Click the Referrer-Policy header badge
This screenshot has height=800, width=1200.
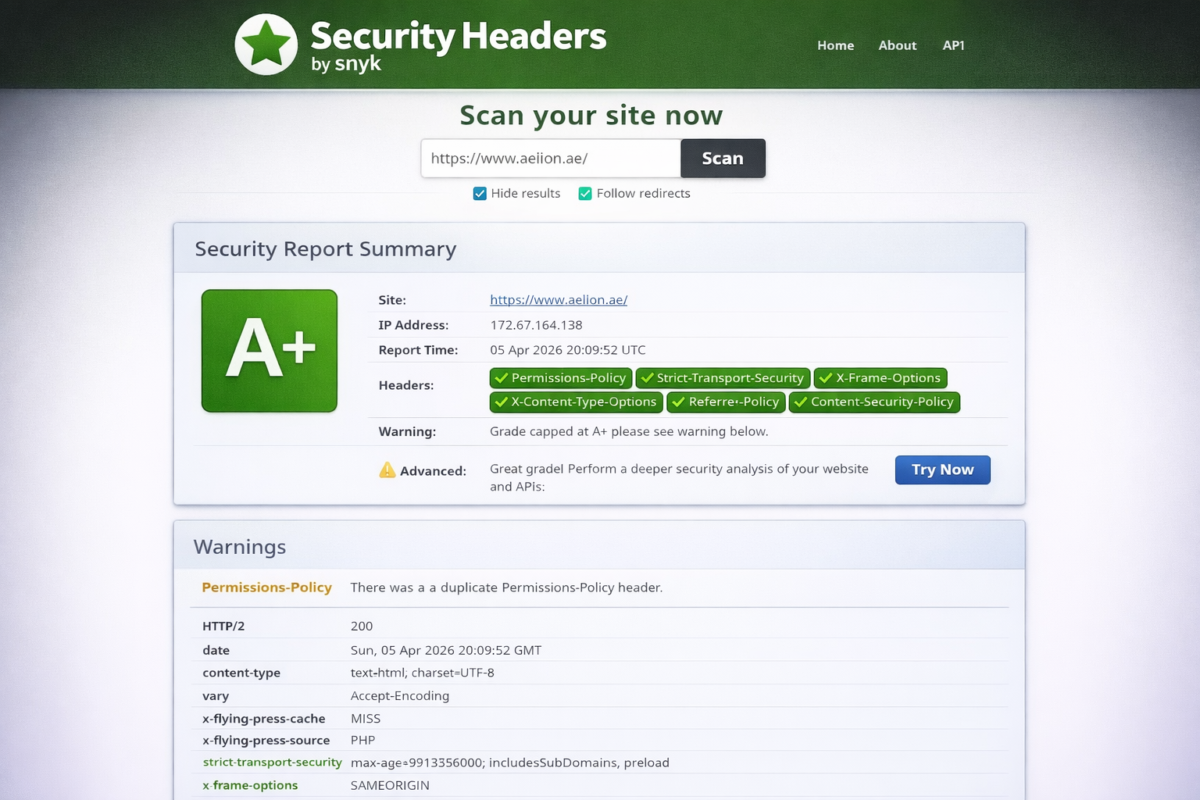click(x=725, y=402)
